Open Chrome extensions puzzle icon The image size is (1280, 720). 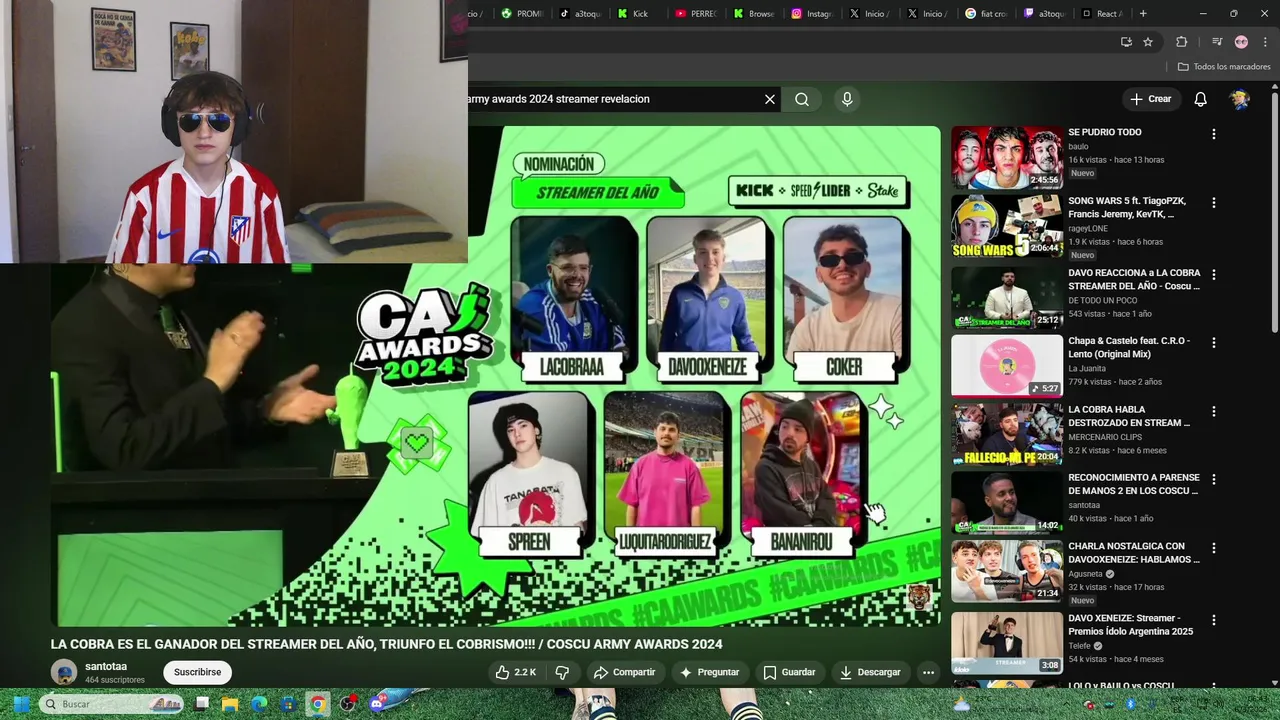(1181, 42)
